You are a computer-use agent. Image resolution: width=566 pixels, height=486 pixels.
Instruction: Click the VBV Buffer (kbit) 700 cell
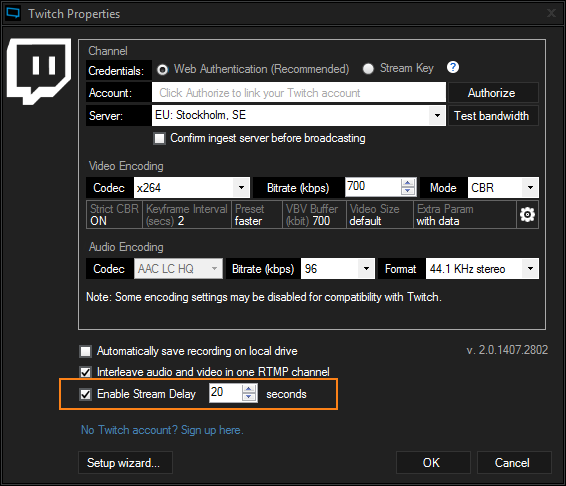(x=314, y=215)
